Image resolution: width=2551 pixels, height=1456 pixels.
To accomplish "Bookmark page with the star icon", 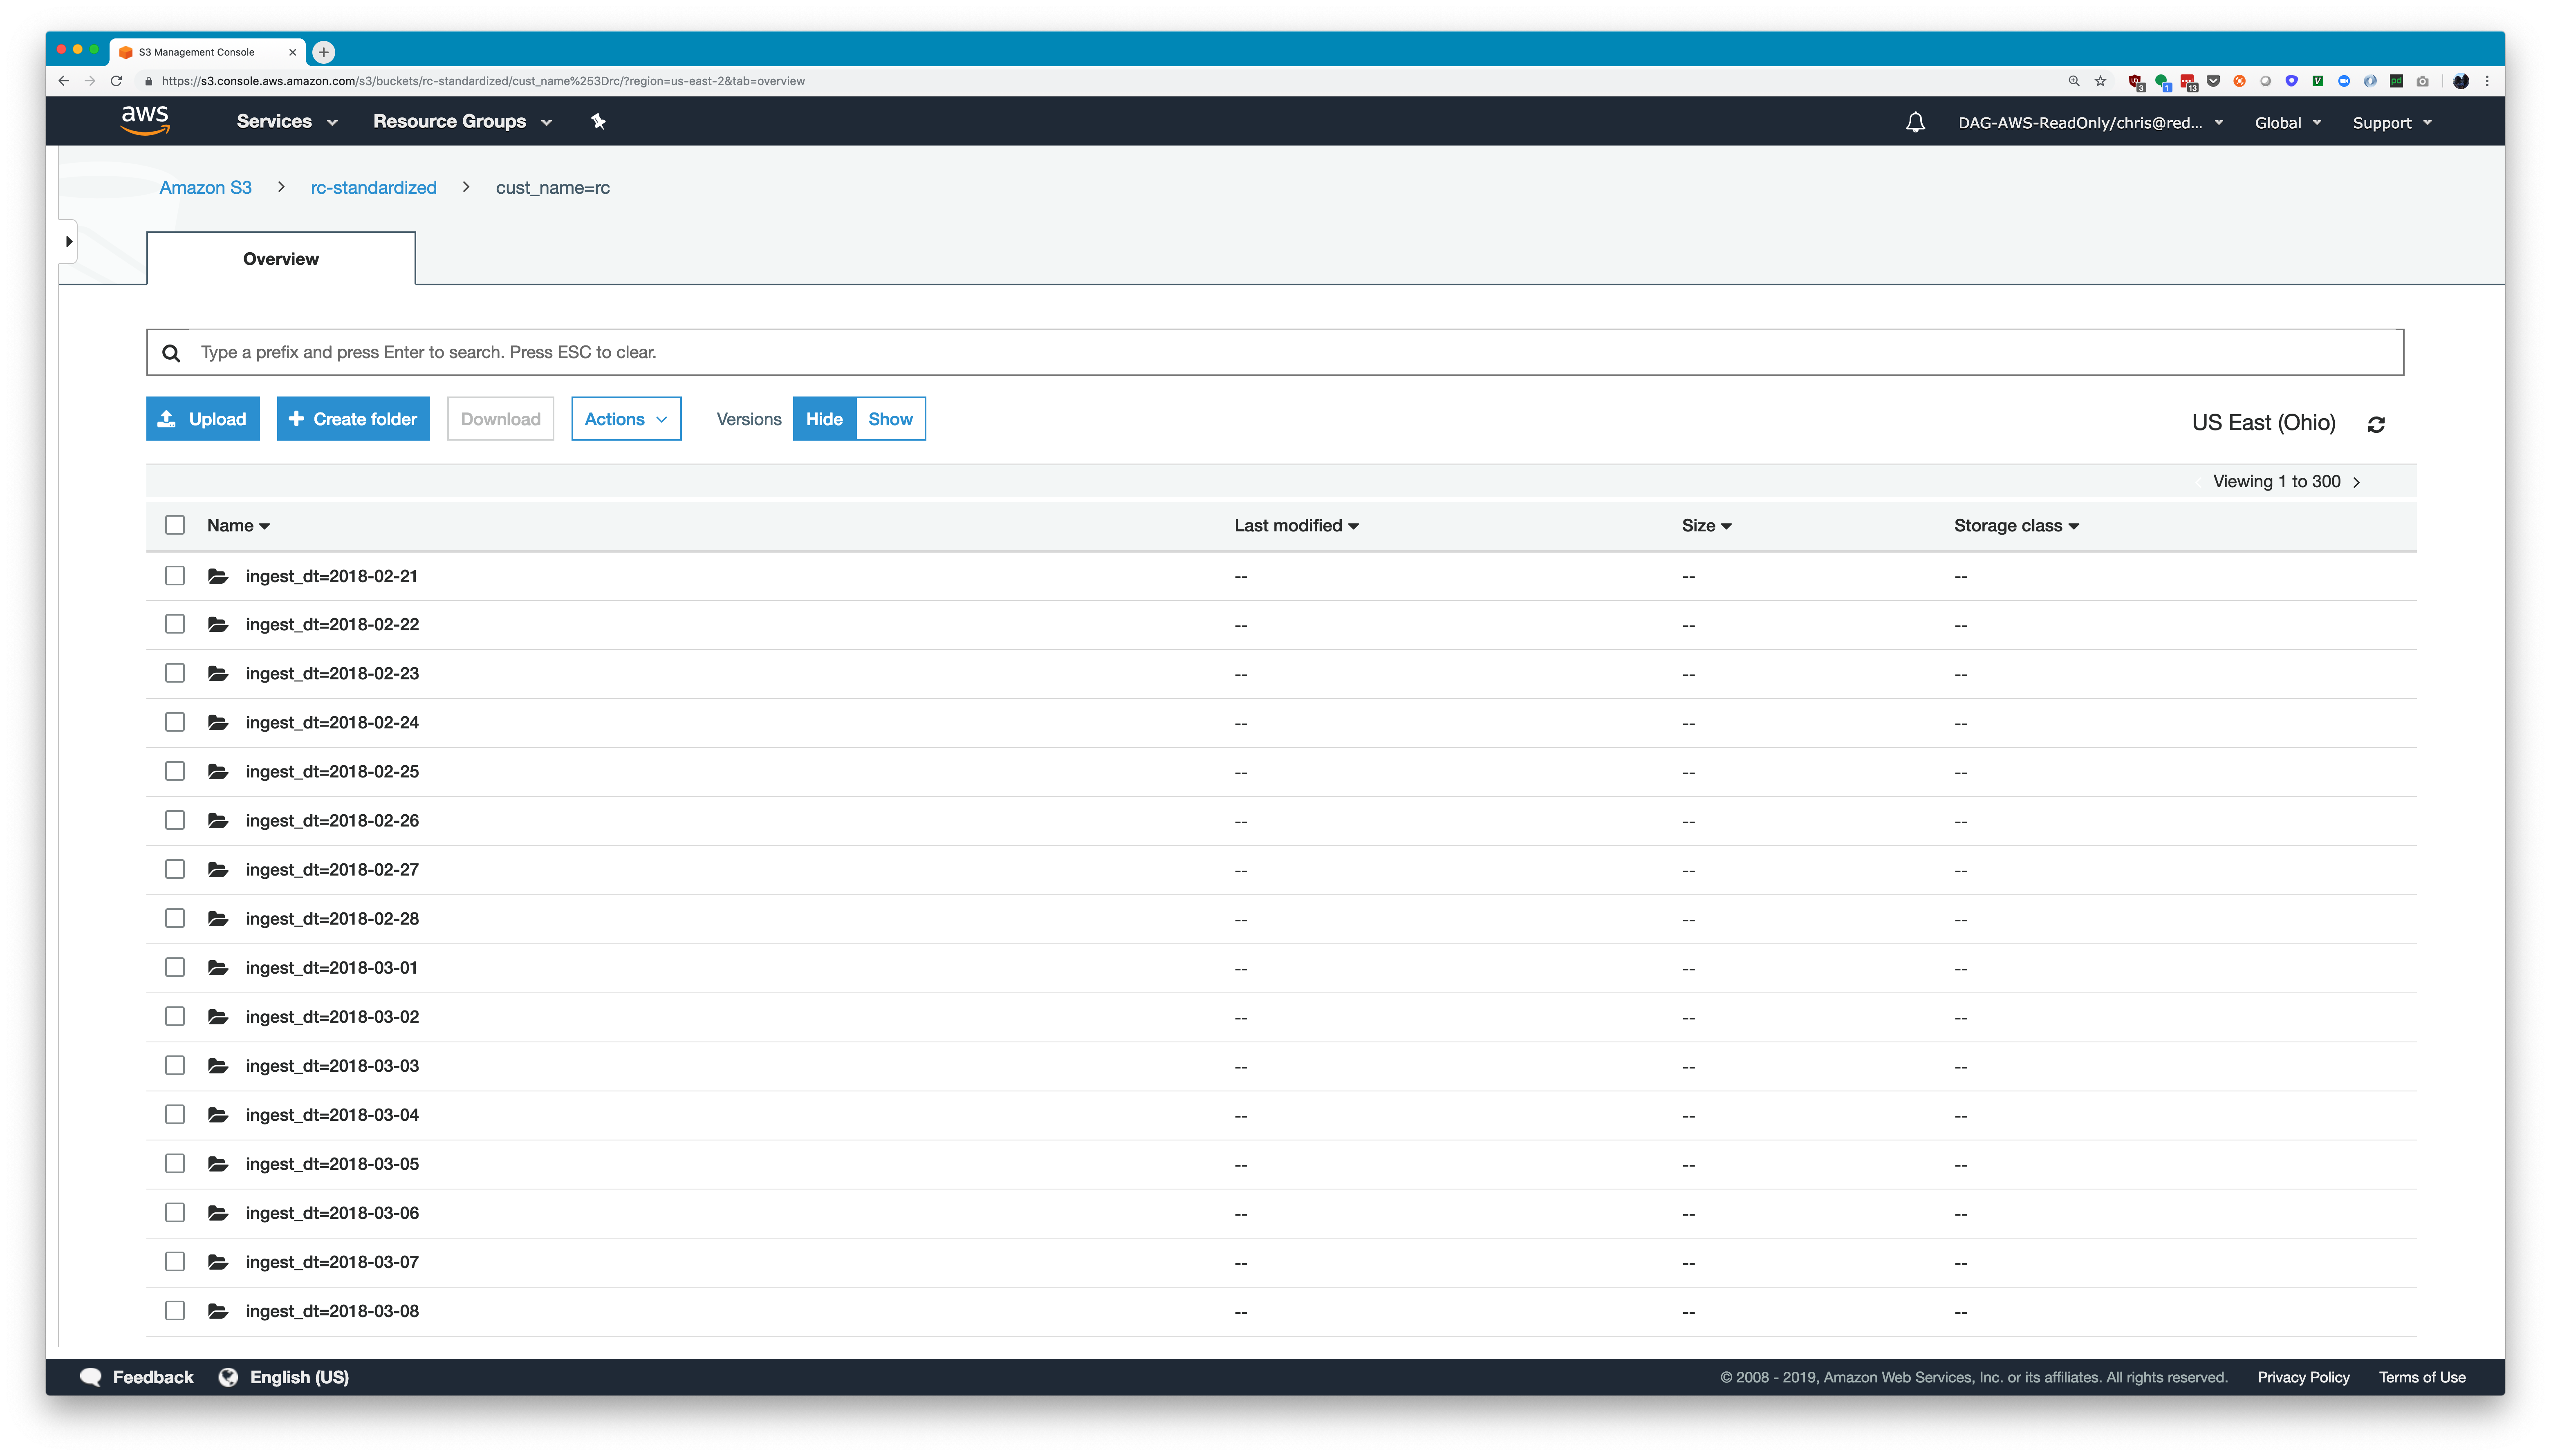I will coord(2100,81).
